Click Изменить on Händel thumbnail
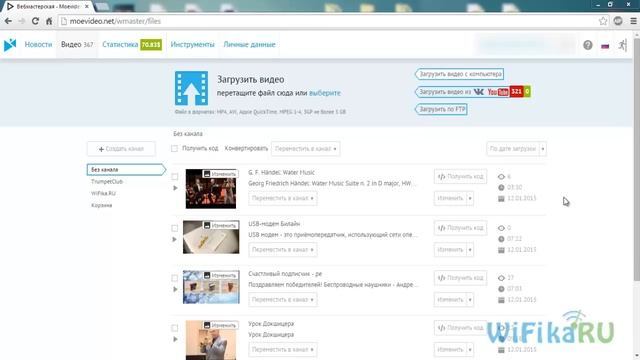The width and height of the screenshot is (640, 360). click(220, 174)
